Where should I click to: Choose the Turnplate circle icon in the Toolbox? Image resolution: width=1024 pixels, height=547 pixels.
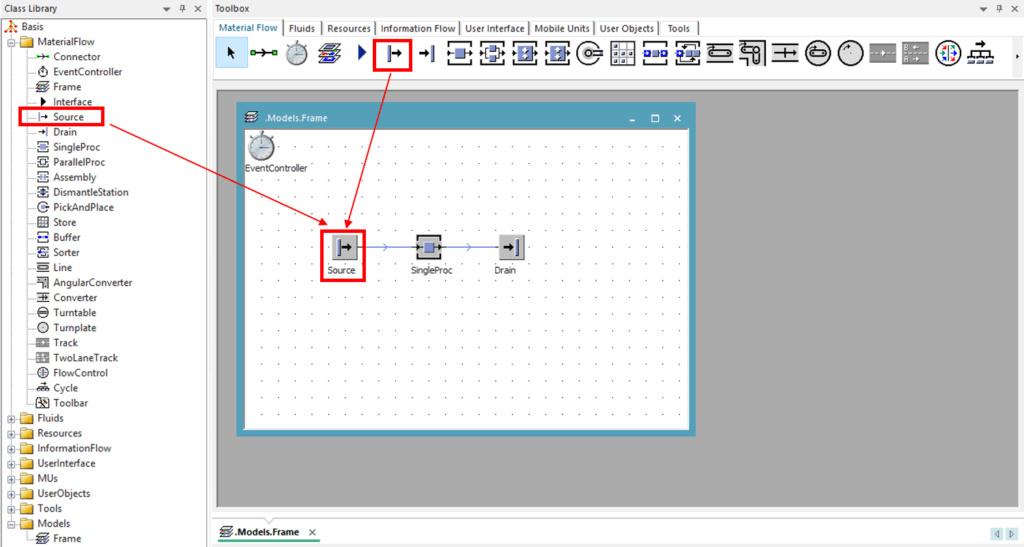click(850, 54)
